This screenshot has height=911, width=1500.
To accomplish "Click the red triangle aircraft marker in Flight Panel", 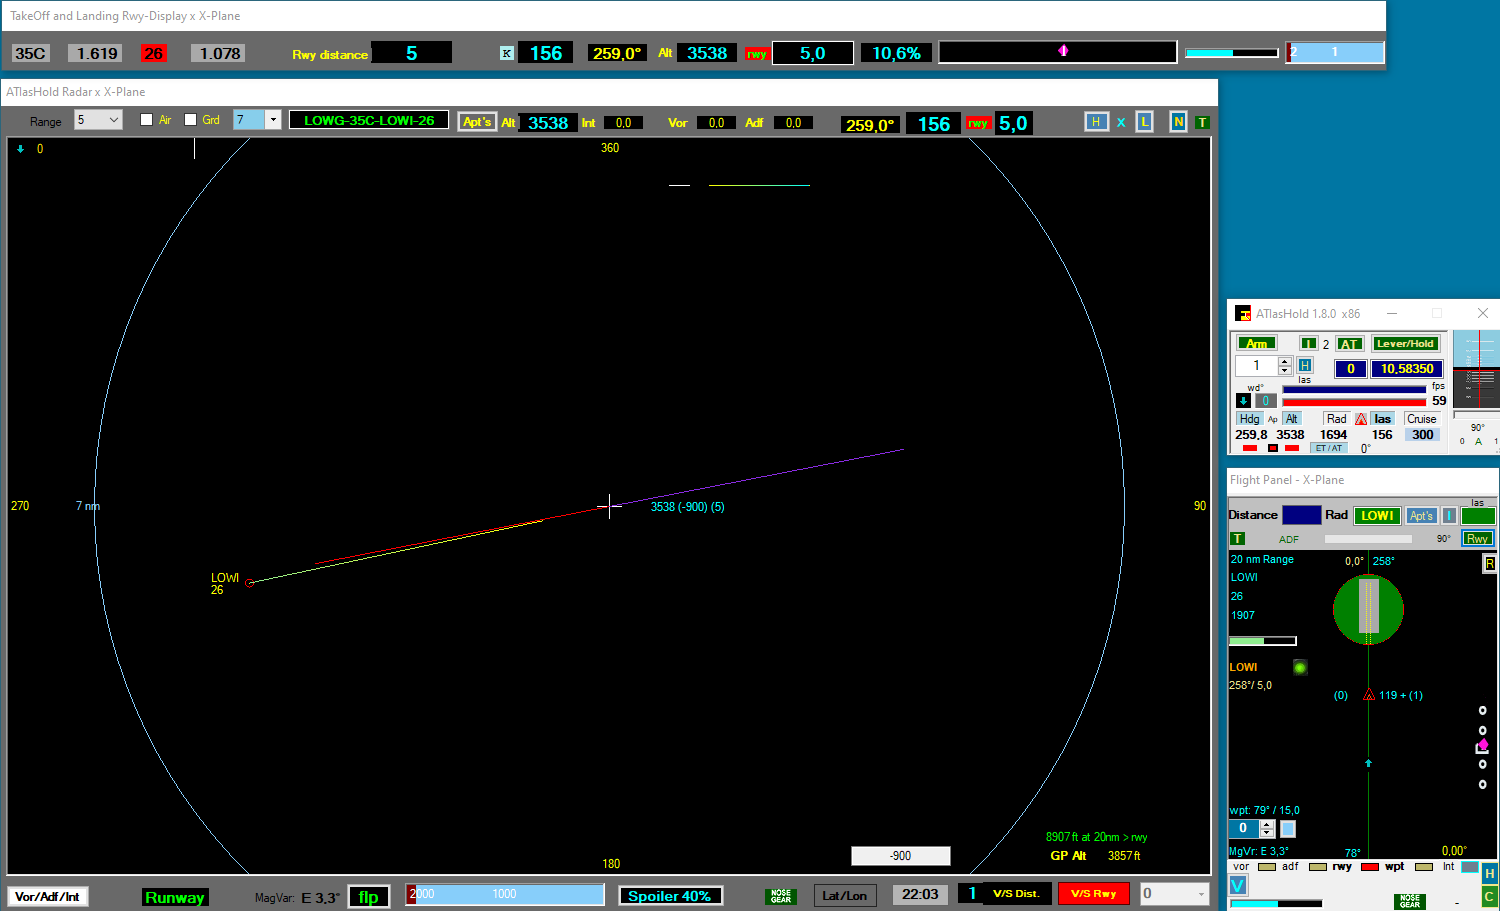I will [x=1368, y=694].
